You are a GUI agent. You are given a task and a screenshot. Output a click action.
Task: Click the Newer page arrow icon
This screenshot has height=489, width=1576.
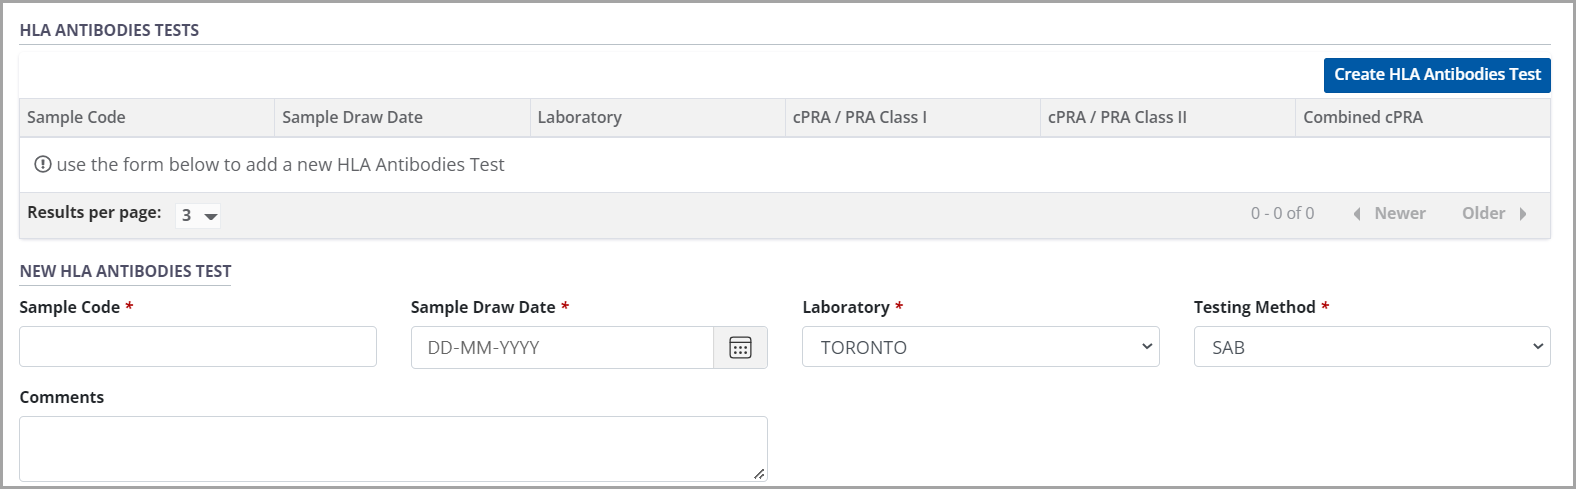[x=1357, y=214]
